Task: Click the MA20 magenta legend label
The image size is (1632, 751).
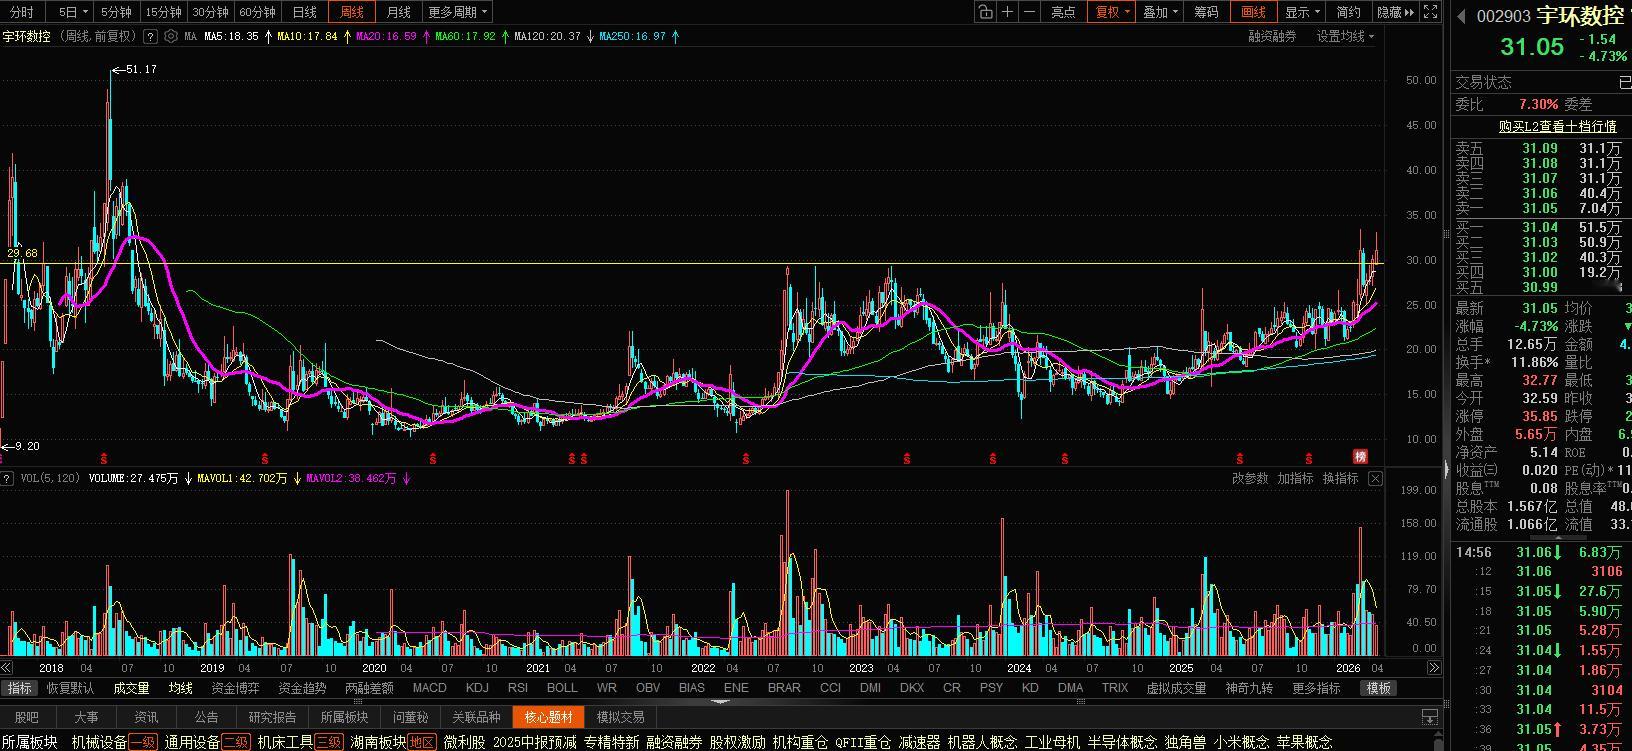Action: [386, 36]
